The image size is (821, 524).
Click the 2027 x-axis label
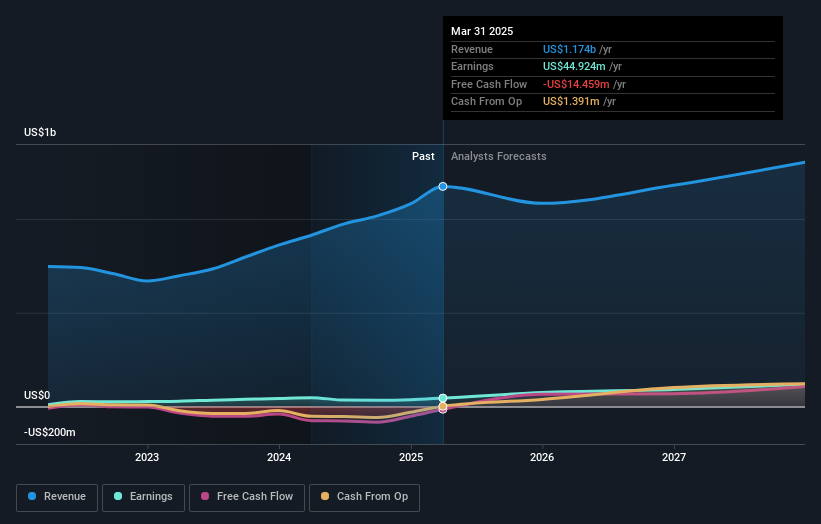(x=674, y=458)
